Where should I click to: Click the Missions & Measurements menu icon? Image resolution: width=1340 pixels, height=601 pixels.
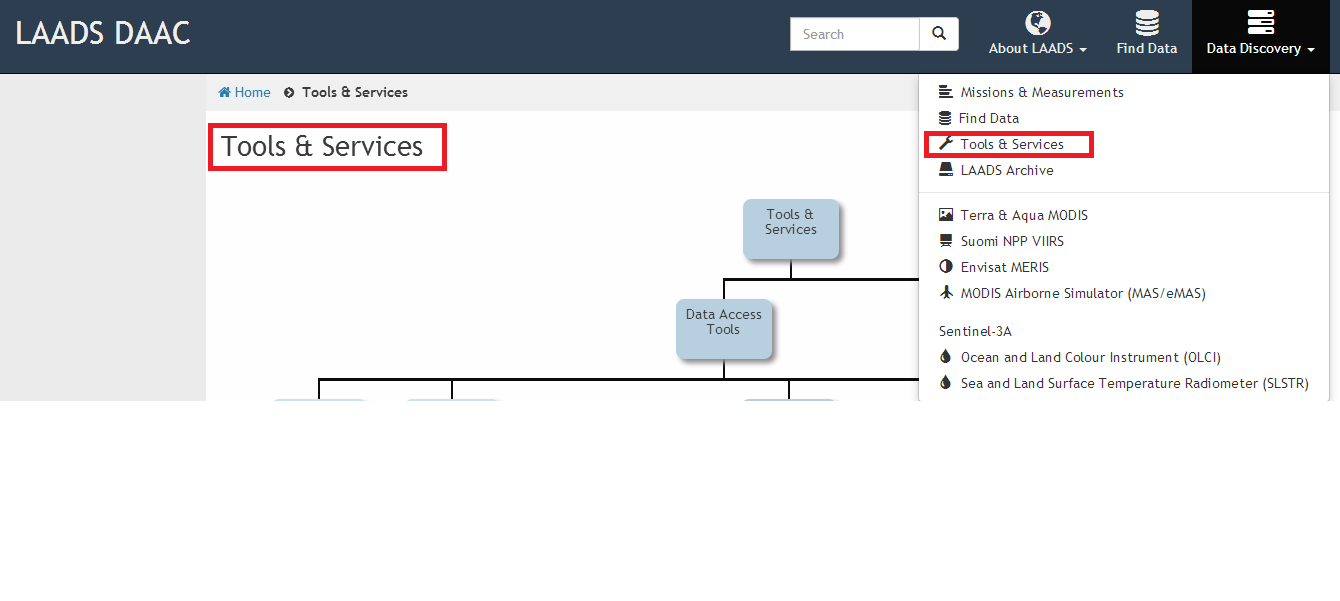[946, 92]
